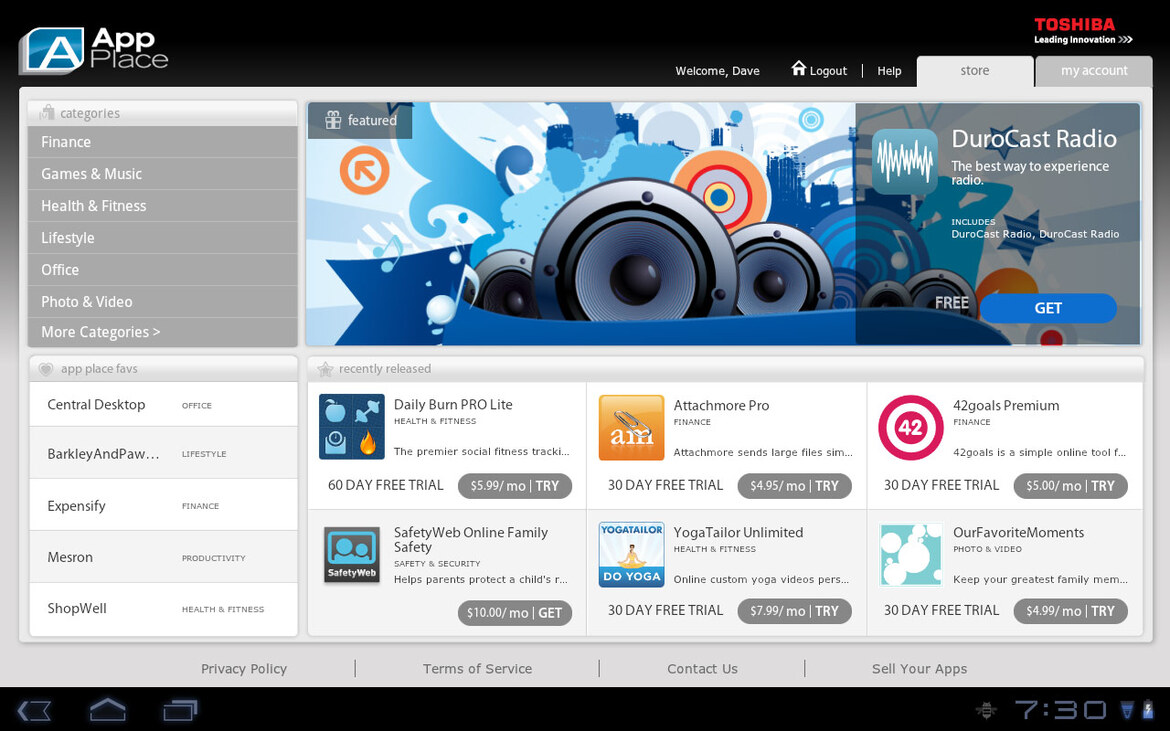Click the recently released star icon
This screenshot has width=1170, height=731.
click(325, 368)
